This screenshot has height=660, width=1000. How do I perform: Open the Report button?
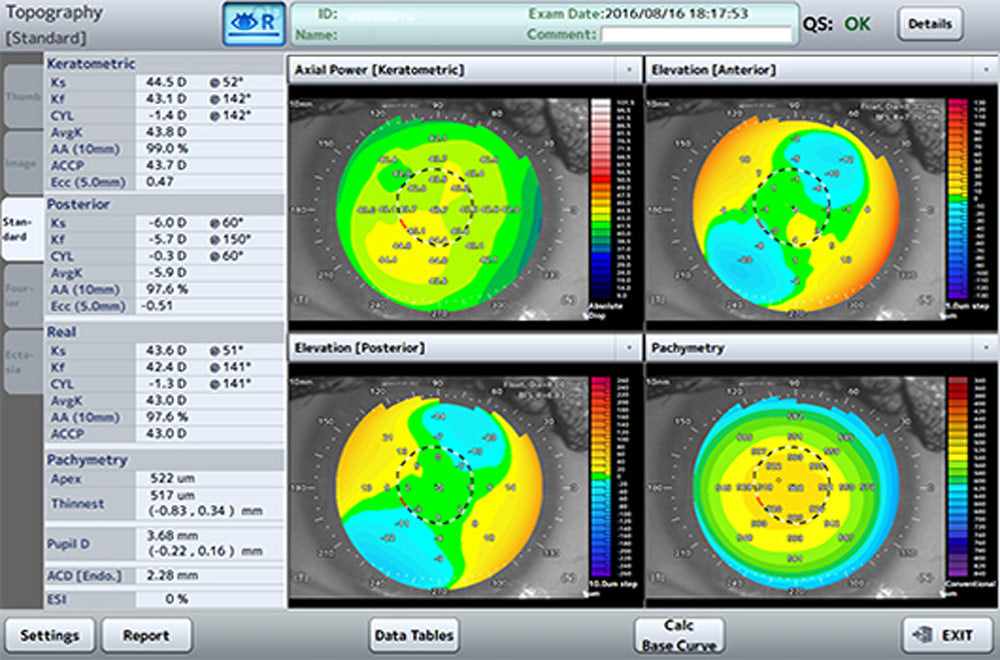click(x=147, y=635)
